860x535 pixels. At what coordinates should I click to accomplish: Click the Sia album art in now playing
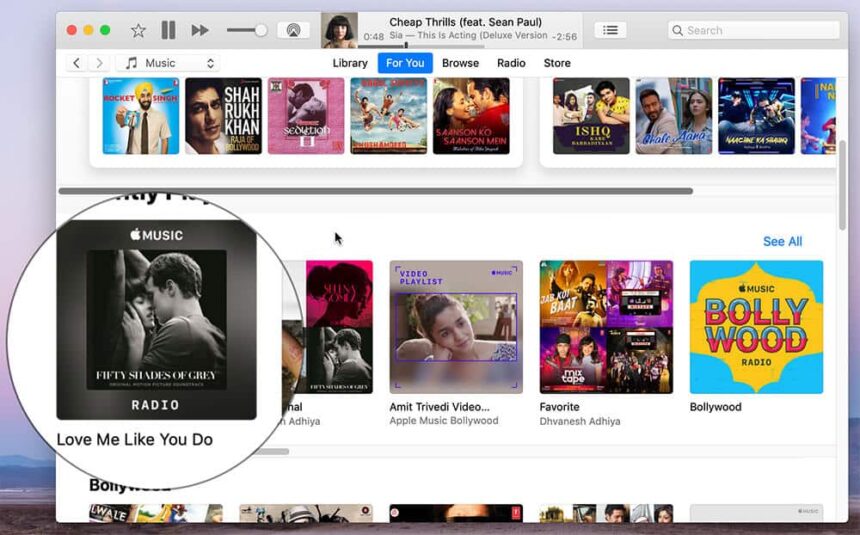339,30
